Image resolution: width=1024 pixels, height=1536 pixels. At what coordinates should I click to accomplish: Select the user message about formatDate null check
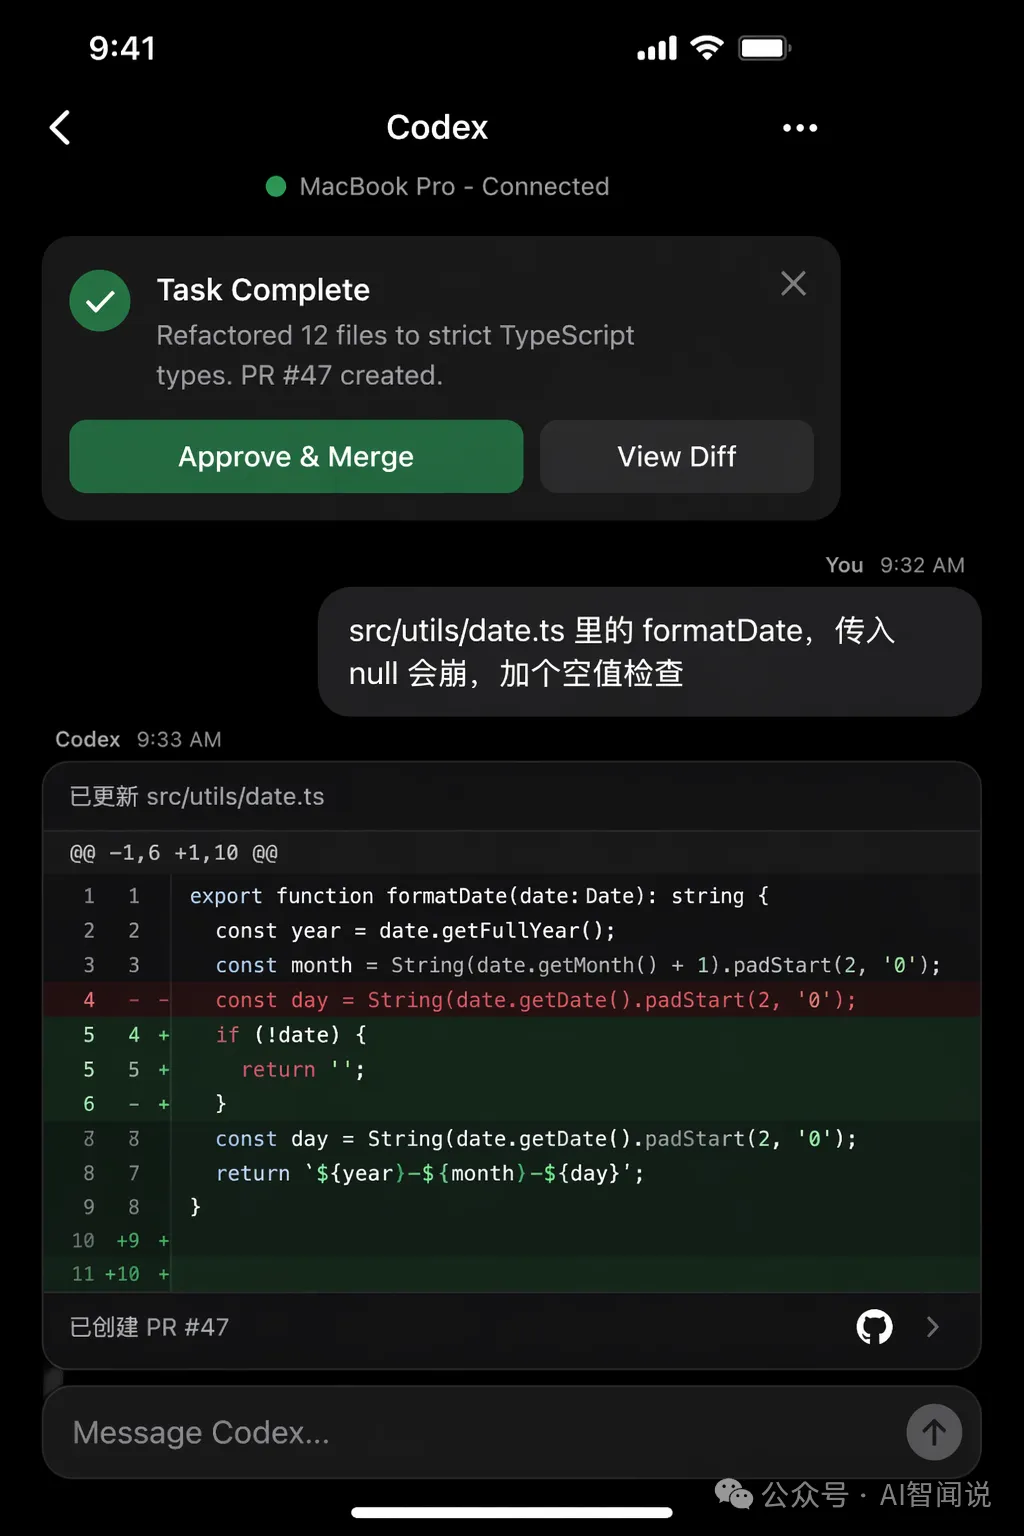pos(649,652)
